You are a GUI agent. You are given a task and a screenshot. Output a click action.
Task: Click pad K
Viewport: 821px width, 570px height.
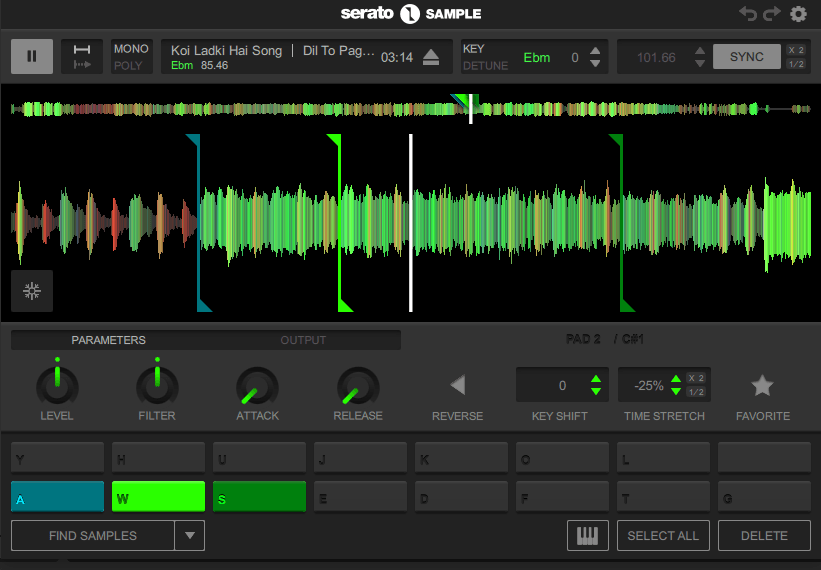[462, 457]
